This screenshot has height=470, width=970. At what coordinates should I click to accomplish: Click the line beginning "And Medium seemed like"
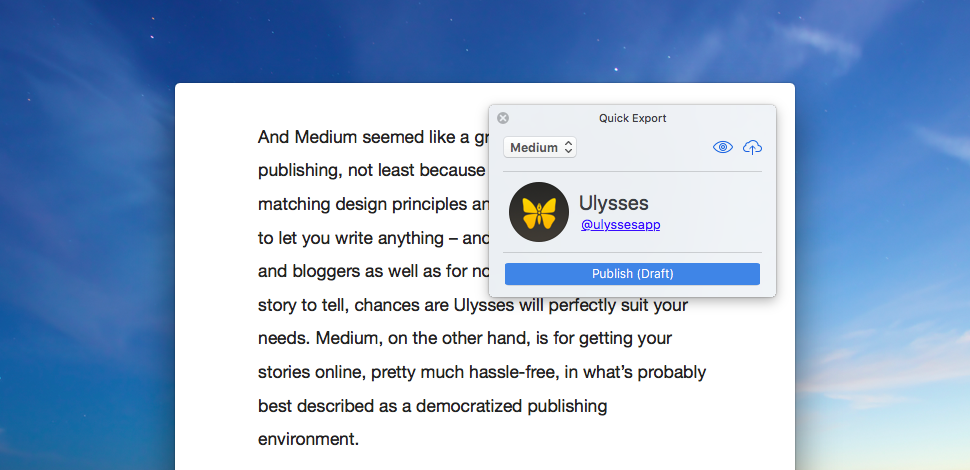click(373, 137)
